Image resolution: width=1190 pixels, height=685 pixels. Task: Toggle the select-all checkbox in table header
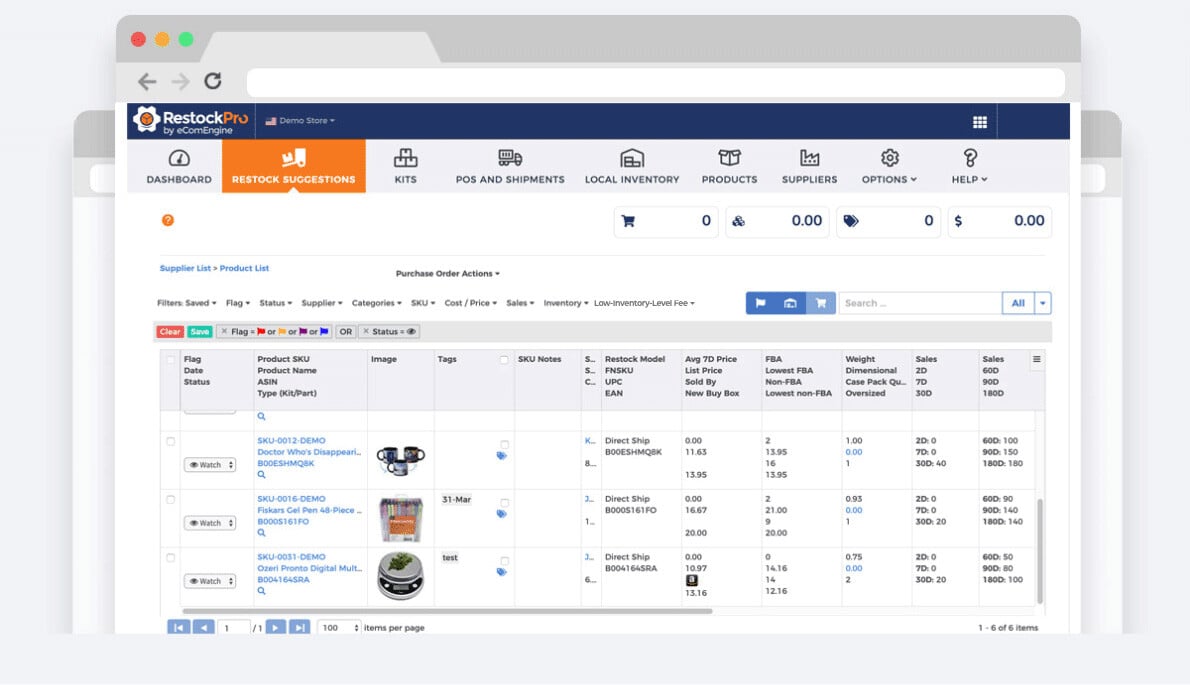click(x=171, y=360)
